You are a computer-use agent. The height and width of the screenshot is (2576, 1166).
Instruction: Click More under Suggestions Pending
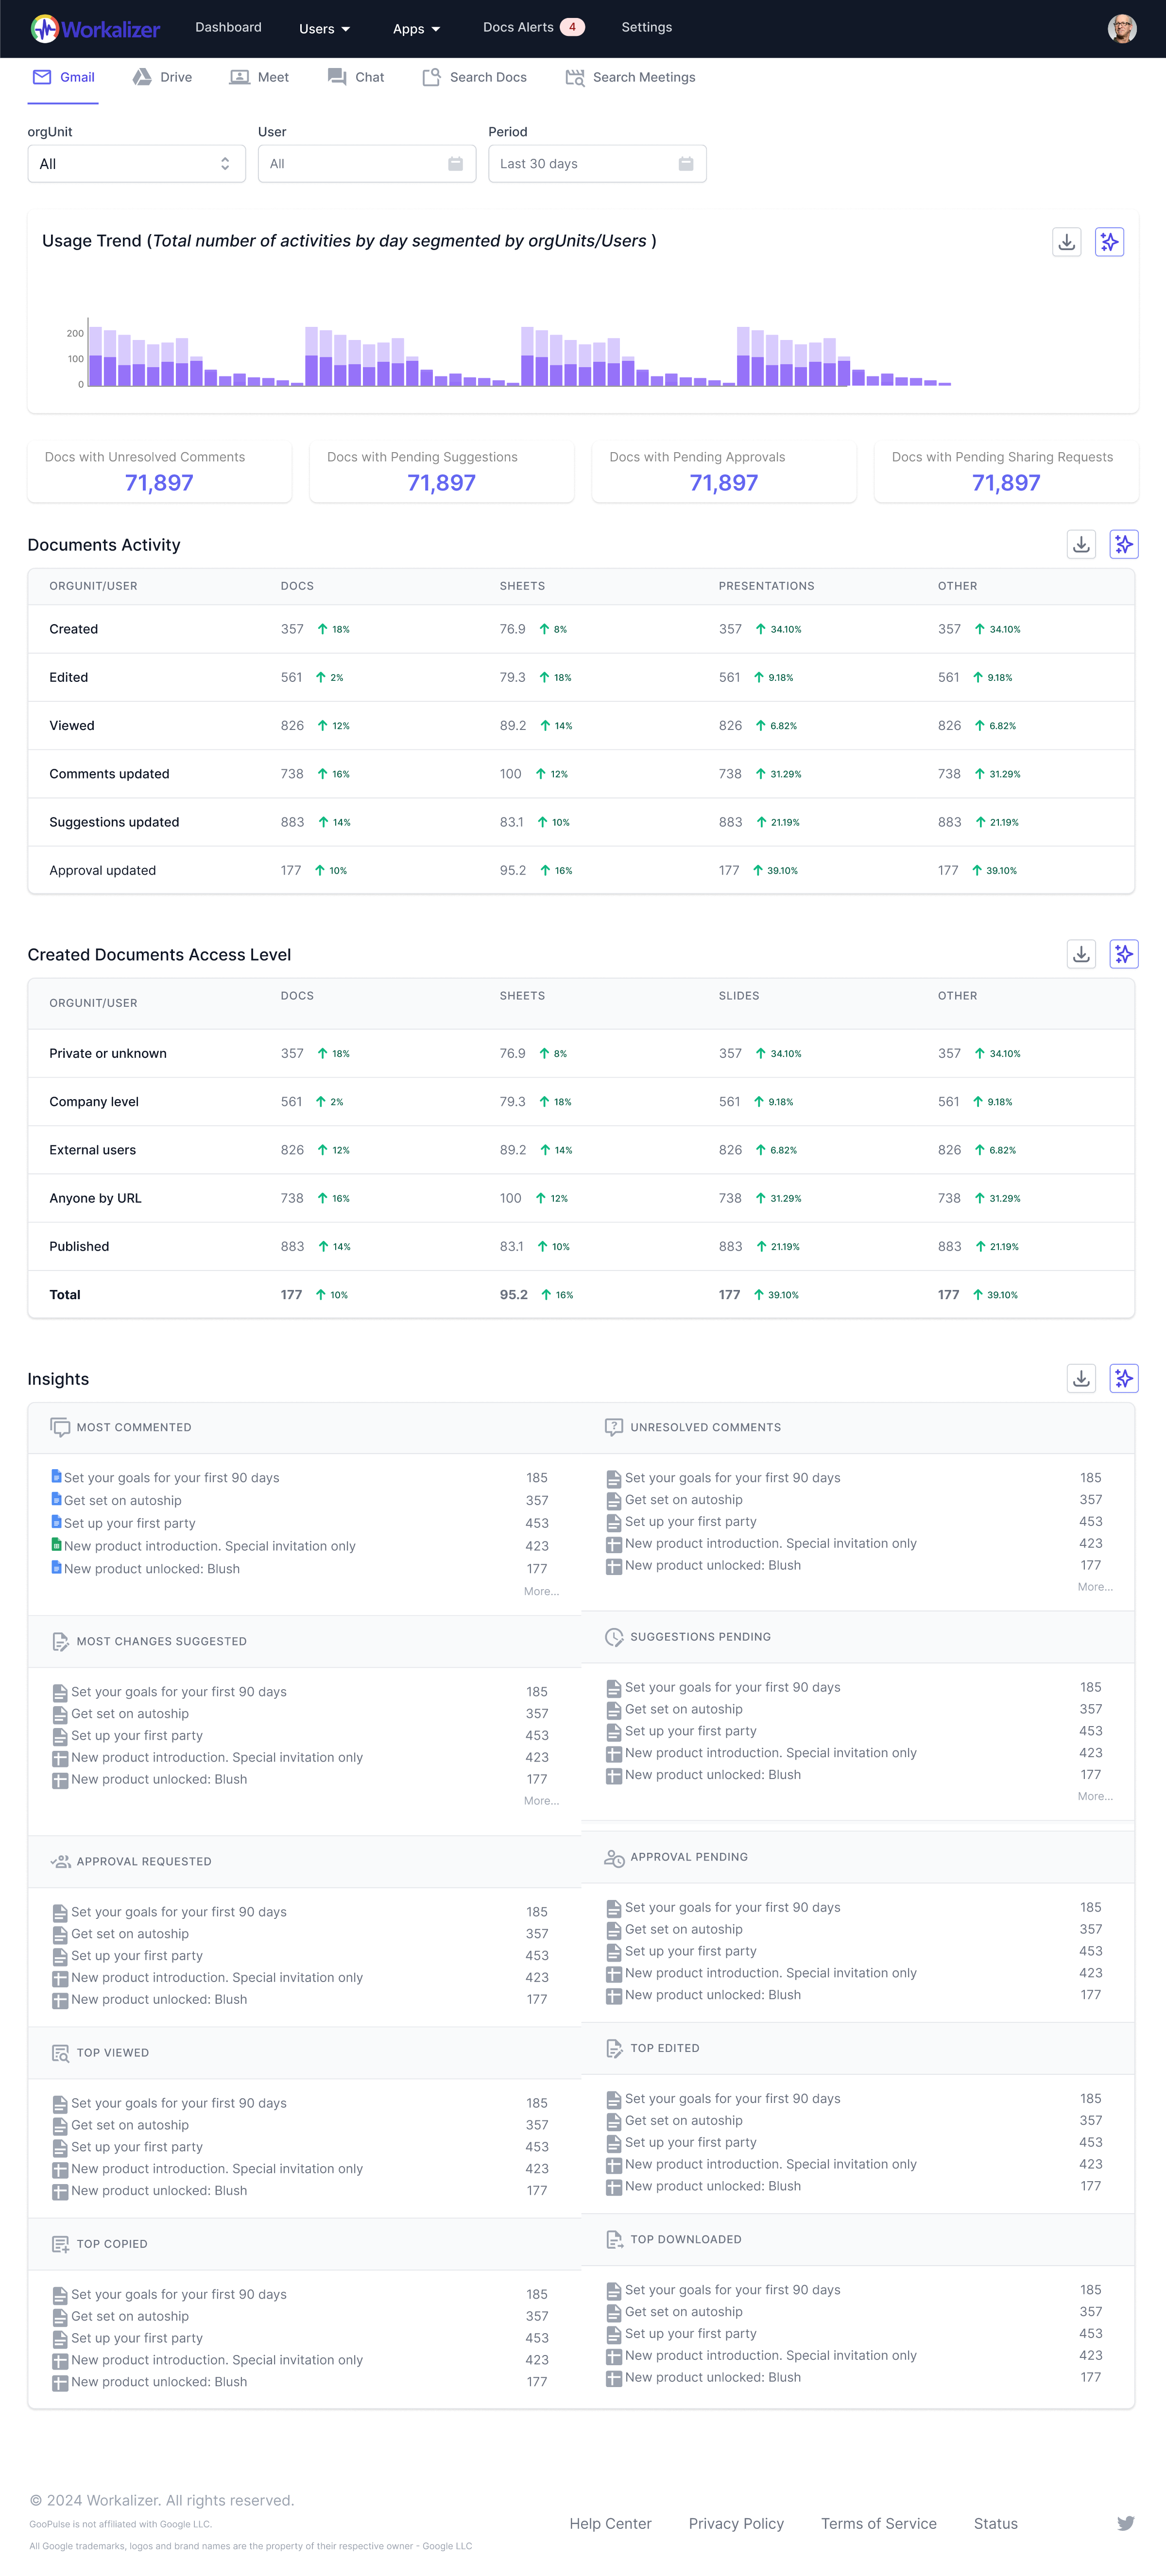click(x=1095, y=1797)
